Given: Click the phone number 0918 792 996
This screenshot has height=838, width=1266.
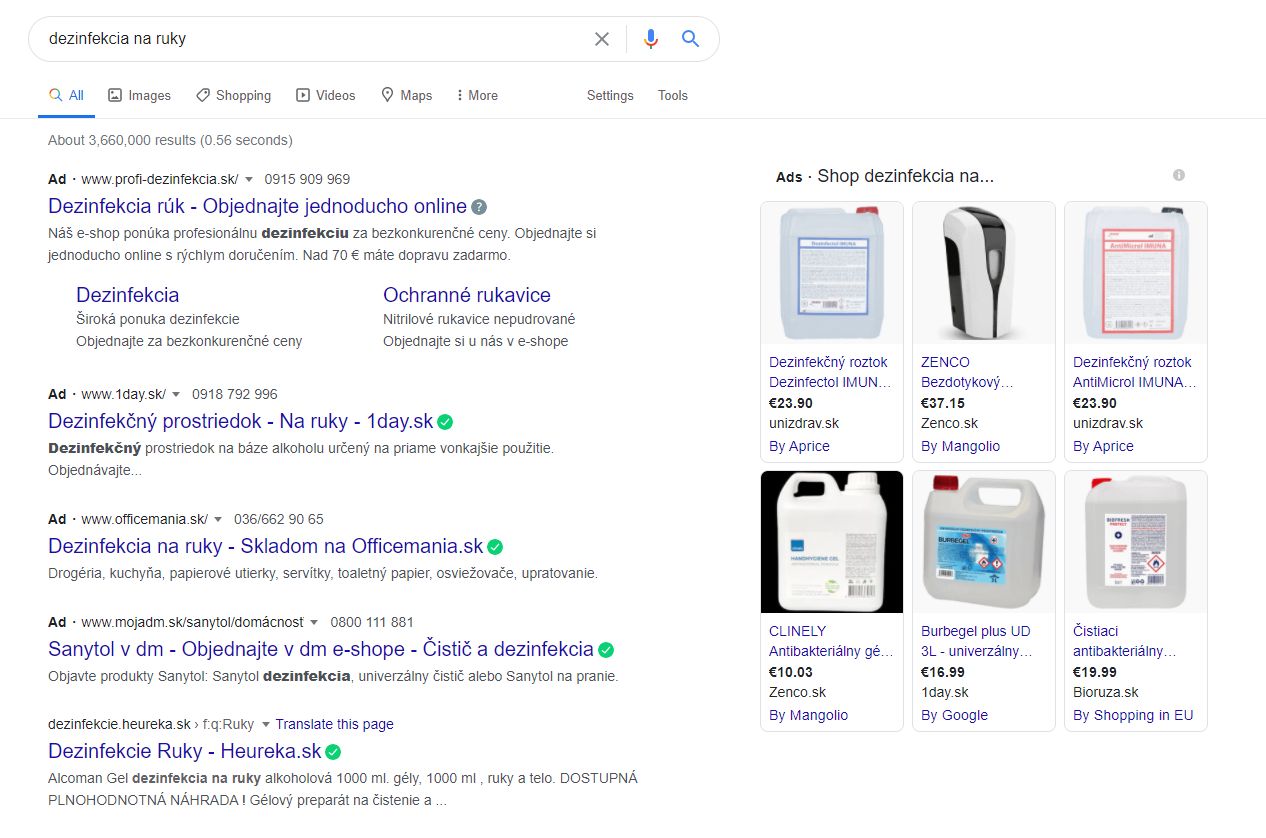Looking at the screenshot, I should pyautogui.click(x=234, y=394).
